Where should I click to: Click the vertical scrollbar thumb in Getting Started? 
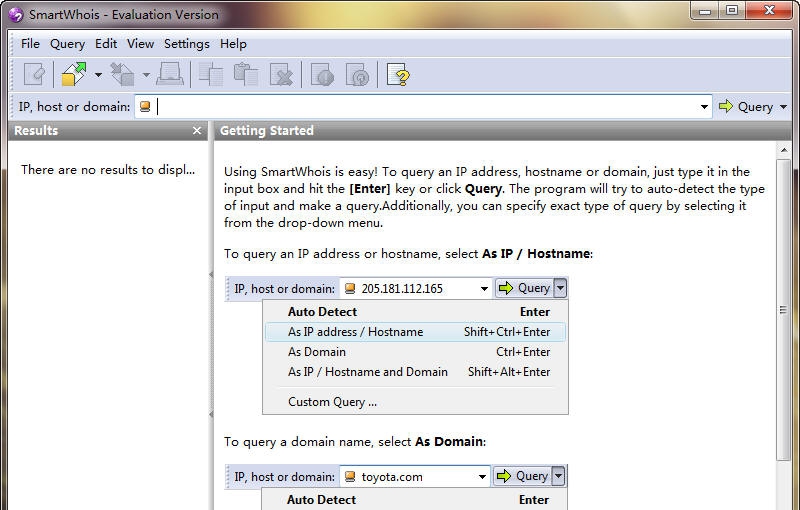tap(784, 310)
